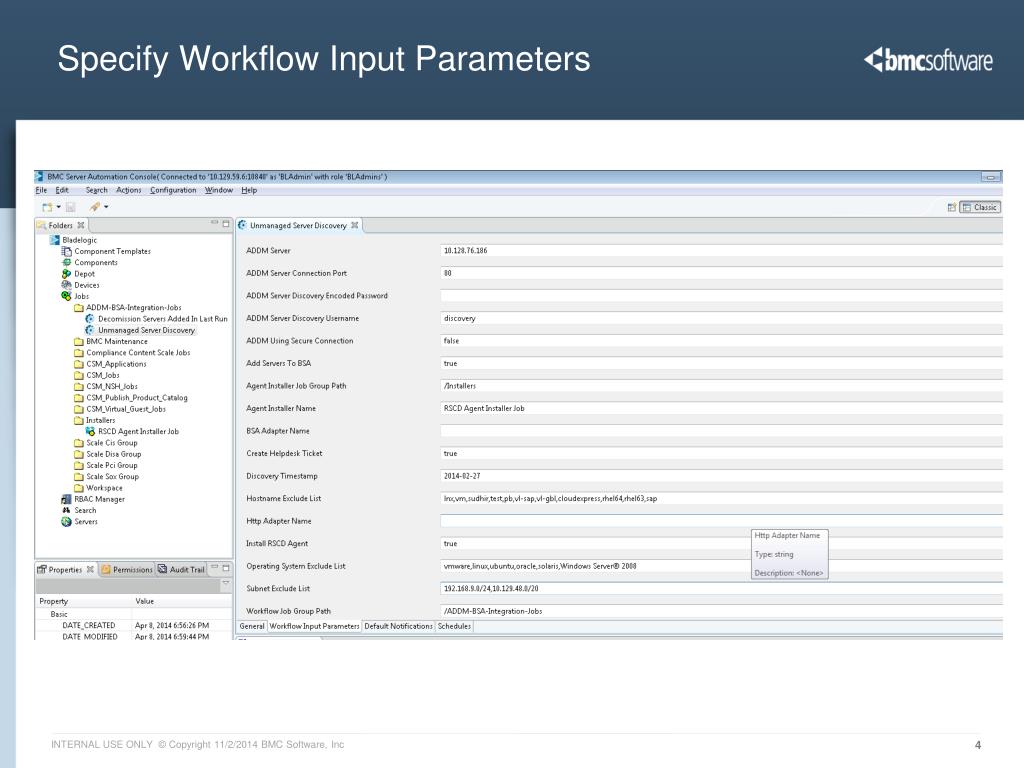The width and height of the screenshot is (1024, 768).
Task: Close the Folders view tab
Action: click(81, 225)
